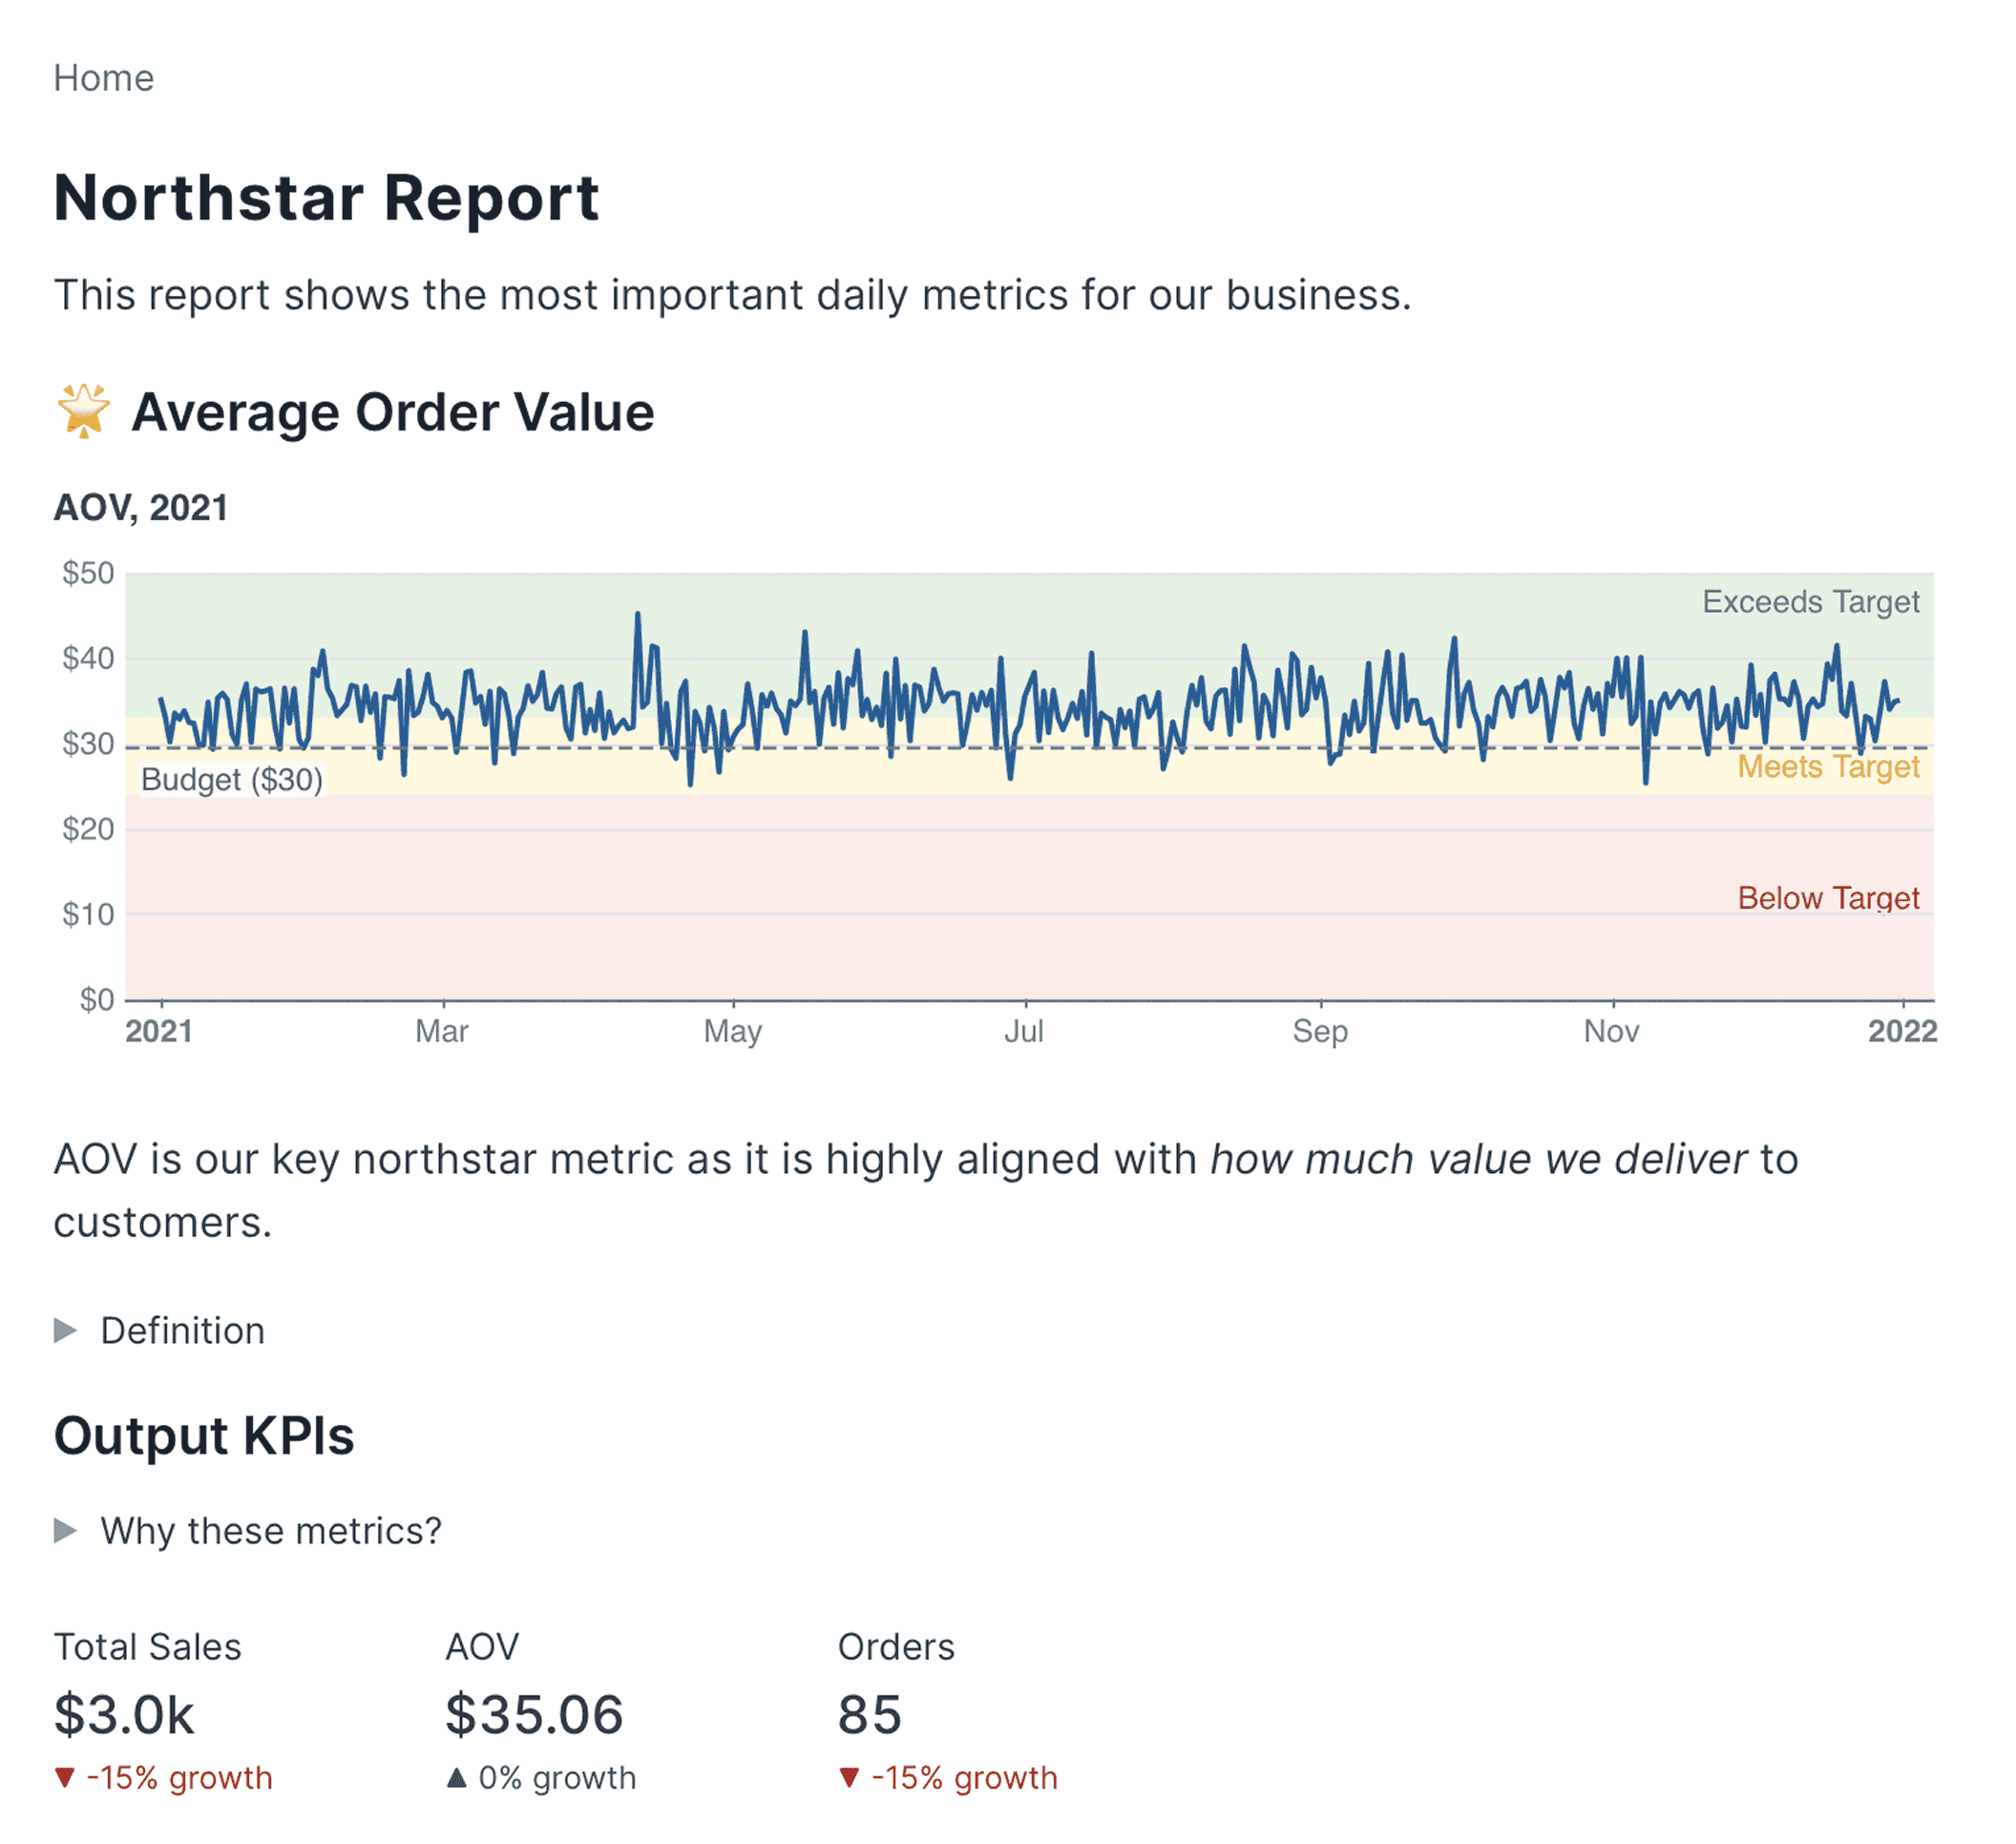Click the AOV $35.06 value
2016x1844 pixels.
click(534, 1714)
